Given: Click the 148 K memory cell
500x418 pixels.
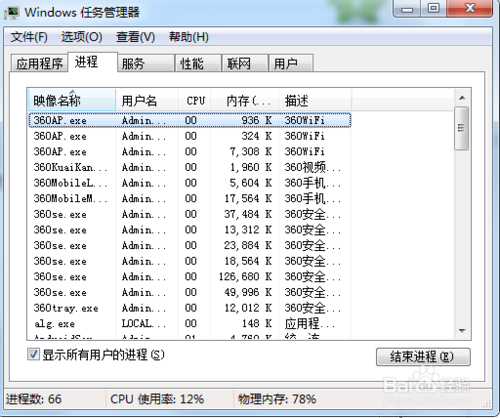Looking at the screenshot, I should [x=257, y=323].
